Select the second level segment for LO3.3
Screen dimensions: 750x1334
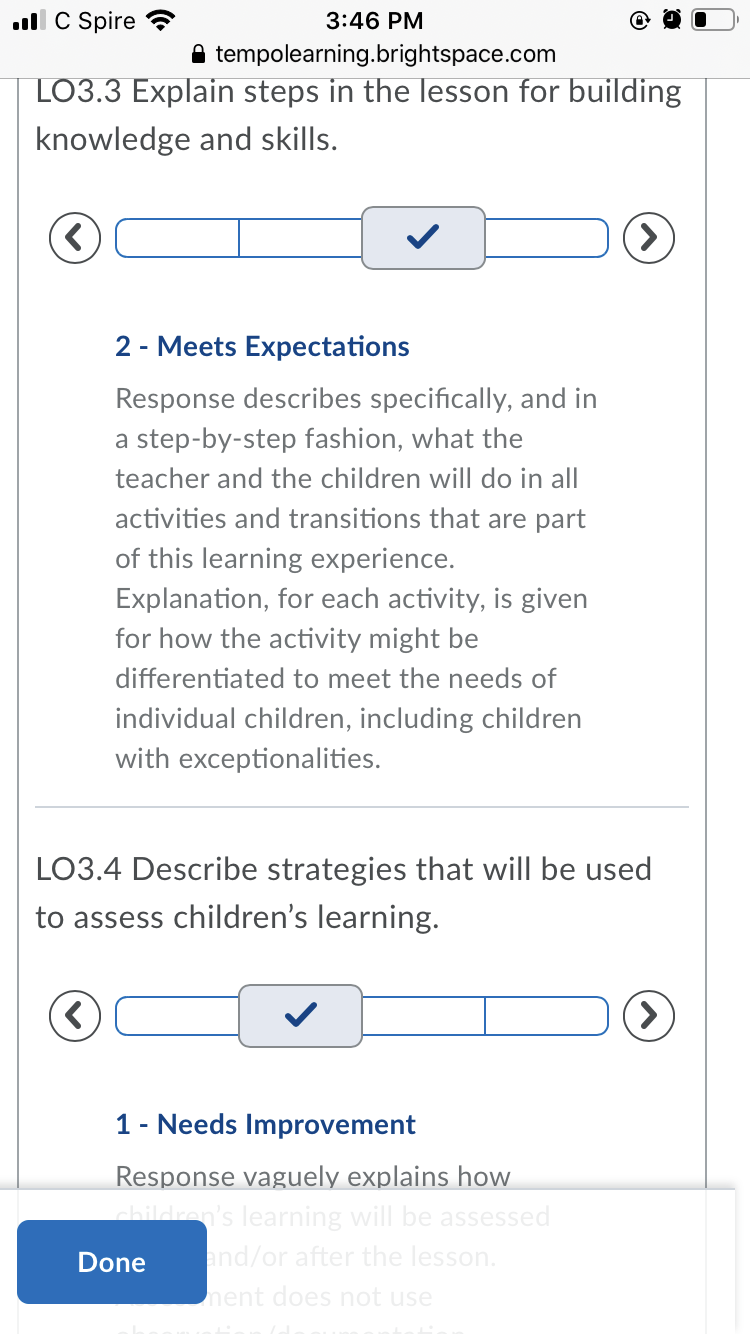(301, 238)
